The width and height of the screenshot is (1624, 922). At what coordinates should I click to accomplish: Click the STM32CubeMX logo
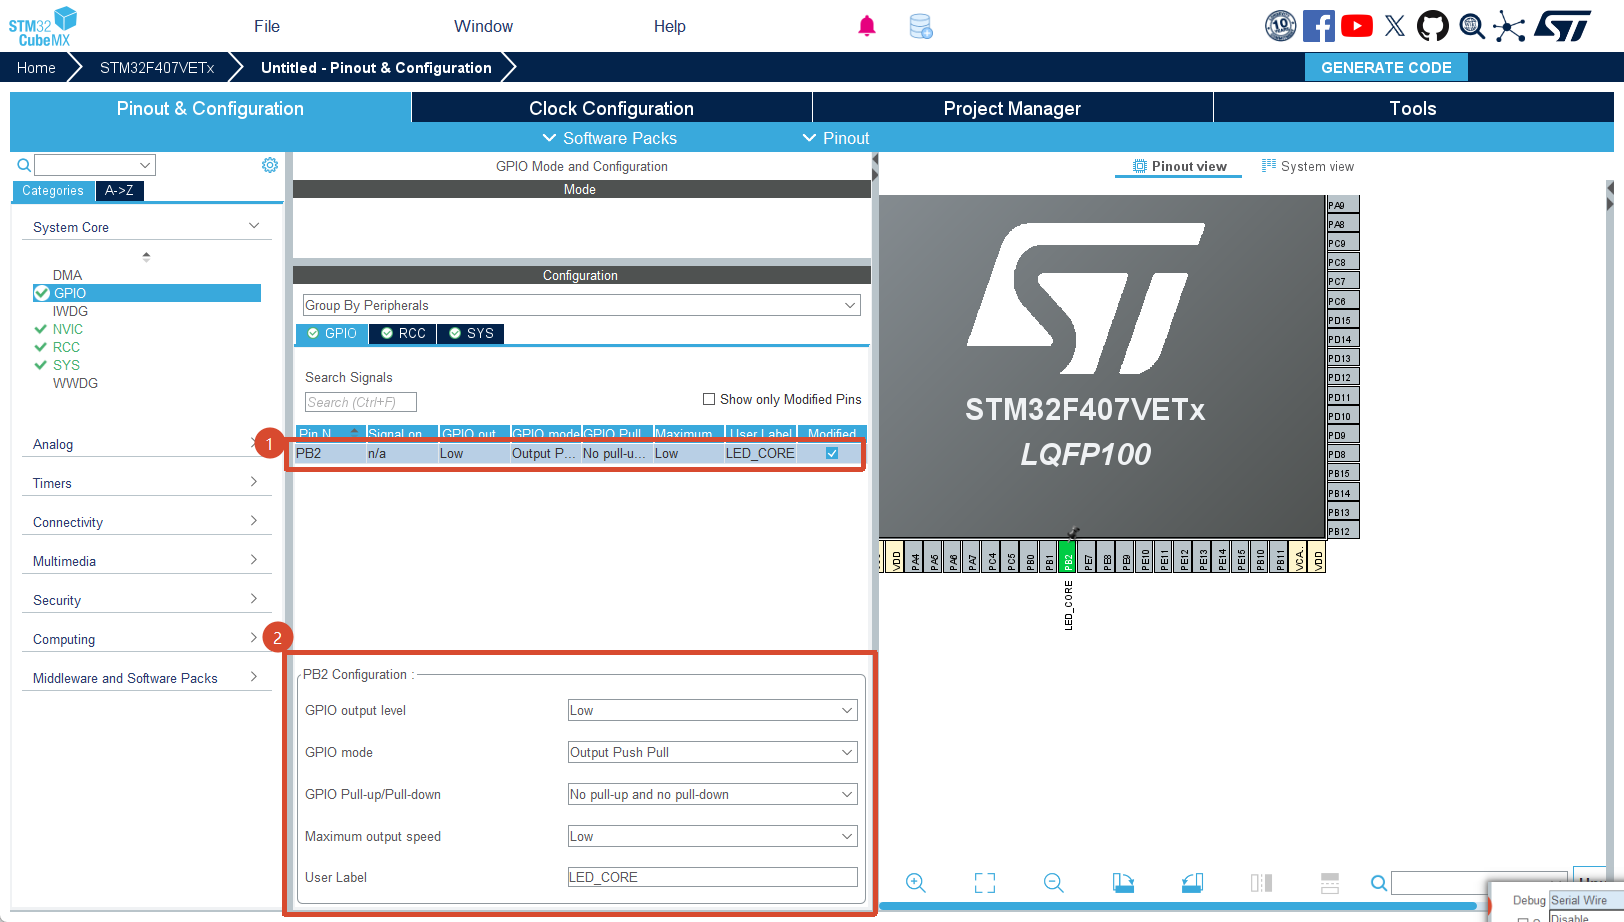[x=43, y=26]
